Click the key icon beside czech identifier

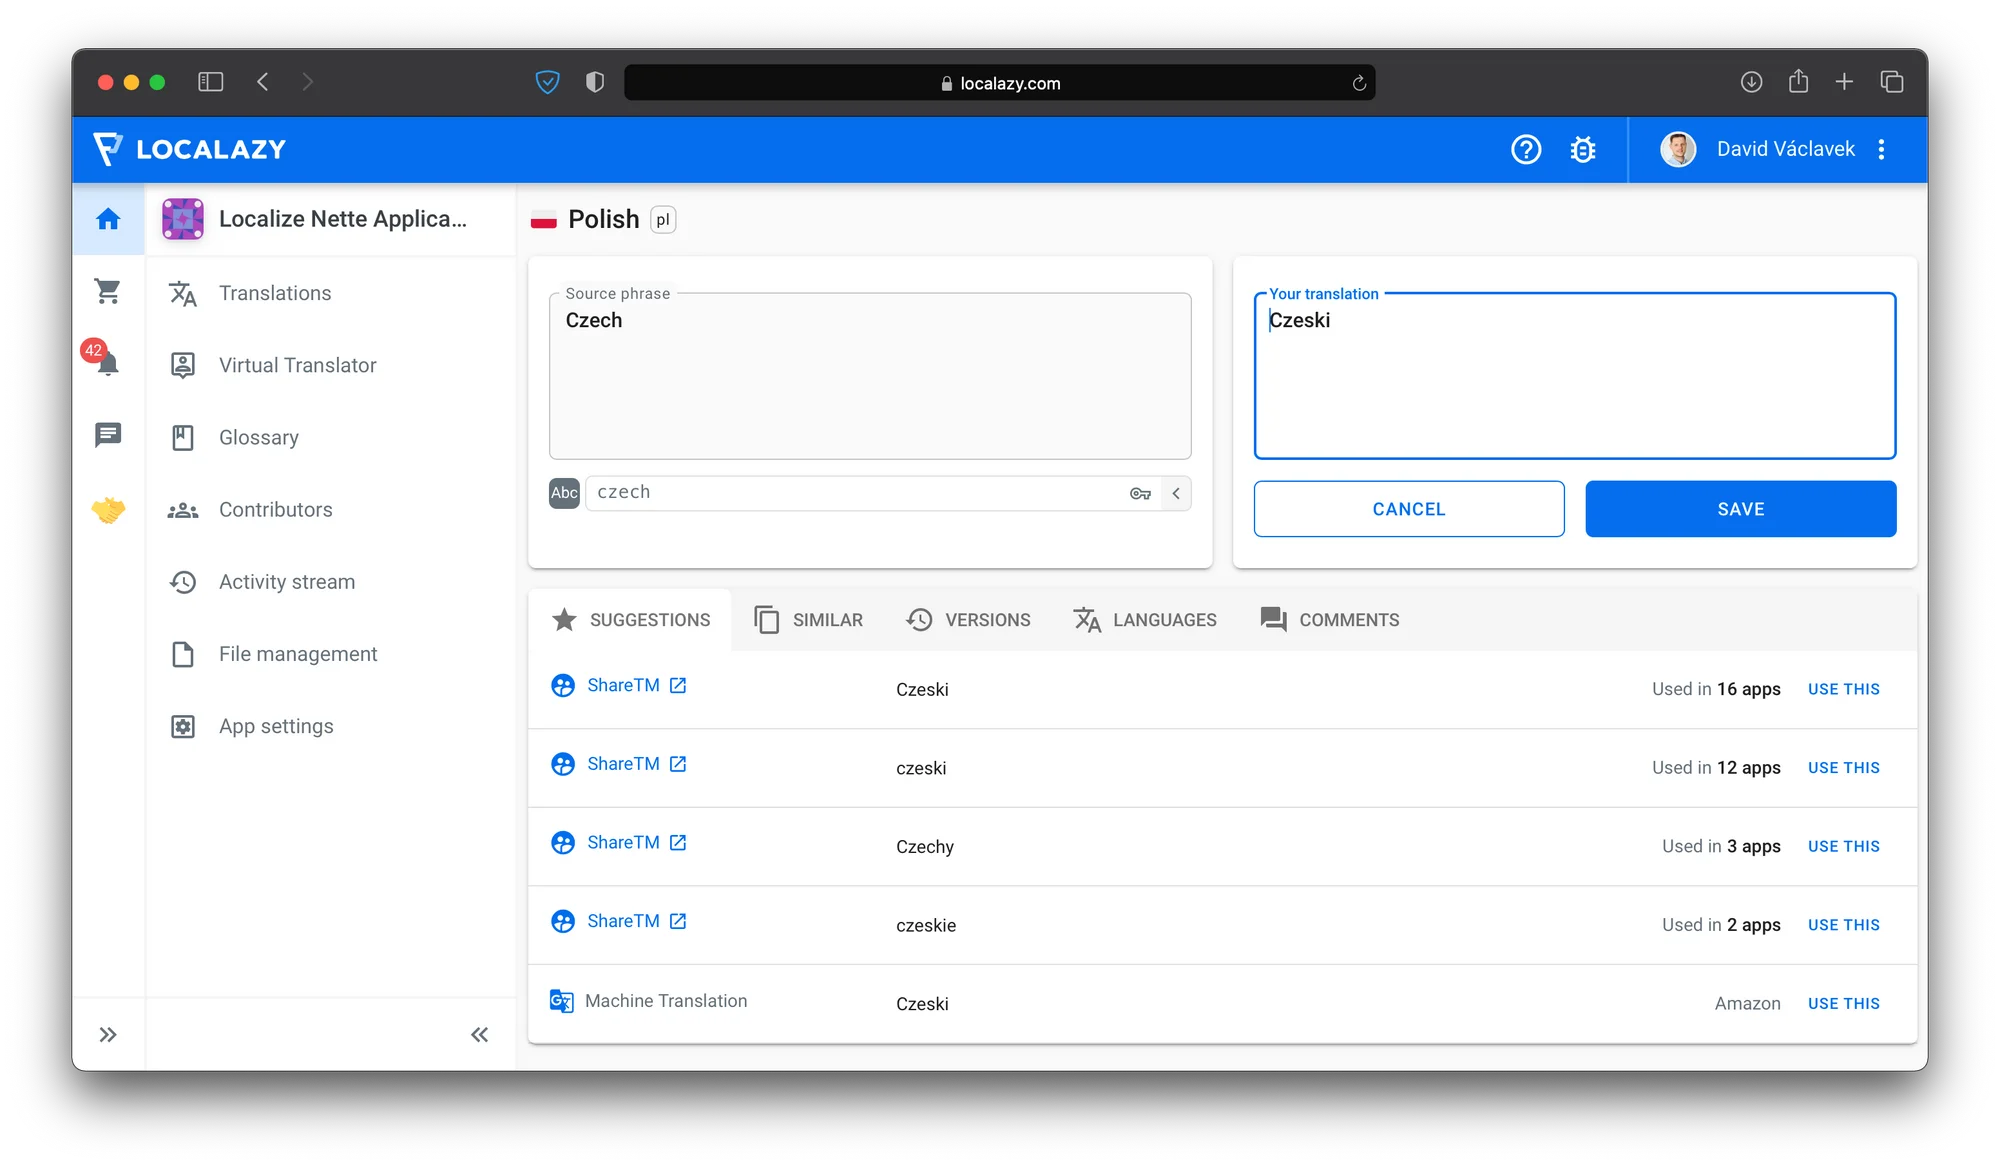pyautogui.click(x=1140, y=493)
